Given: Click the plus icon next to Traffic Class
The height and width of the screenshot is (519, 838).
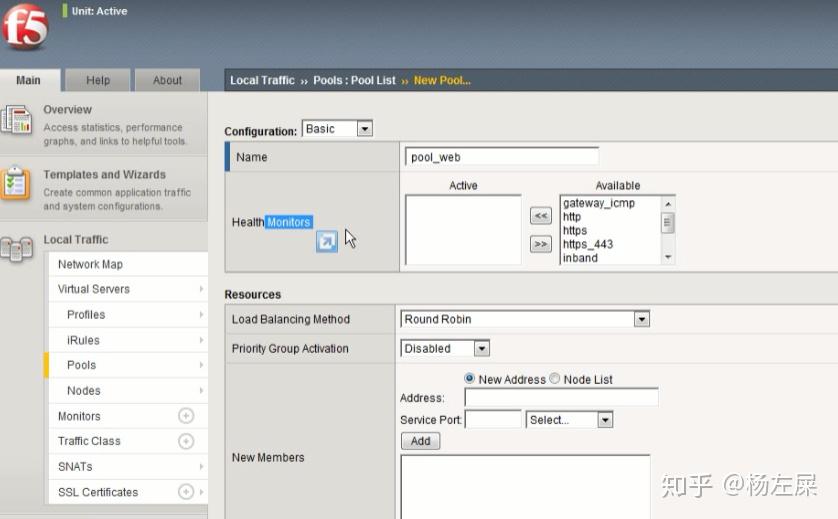Looking at the screenshot, I should click(x=186, y=441).
